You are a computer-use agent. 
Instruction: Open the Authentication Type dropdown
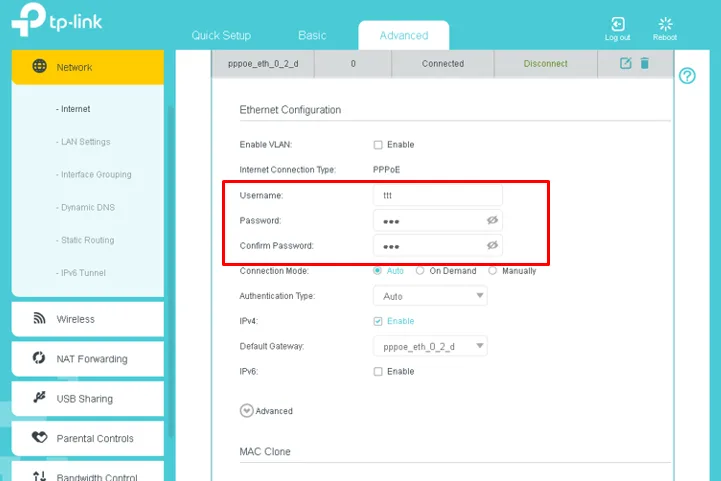pos(430,296)
